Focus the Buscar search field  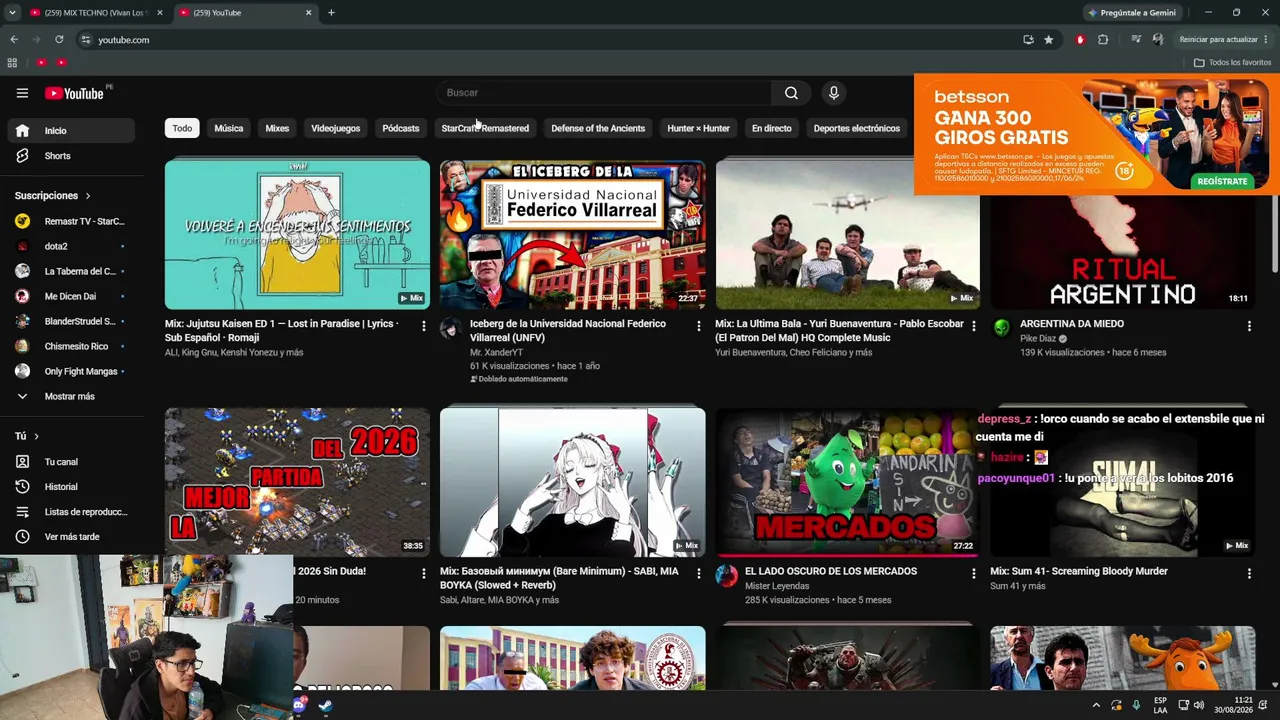(x=603, y=93)
